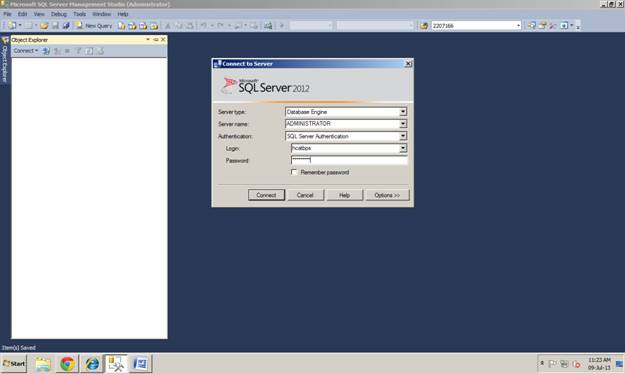625x374 pixels.
Task: Open the Chrome icon in taskbar
Action: click(67, 364)
